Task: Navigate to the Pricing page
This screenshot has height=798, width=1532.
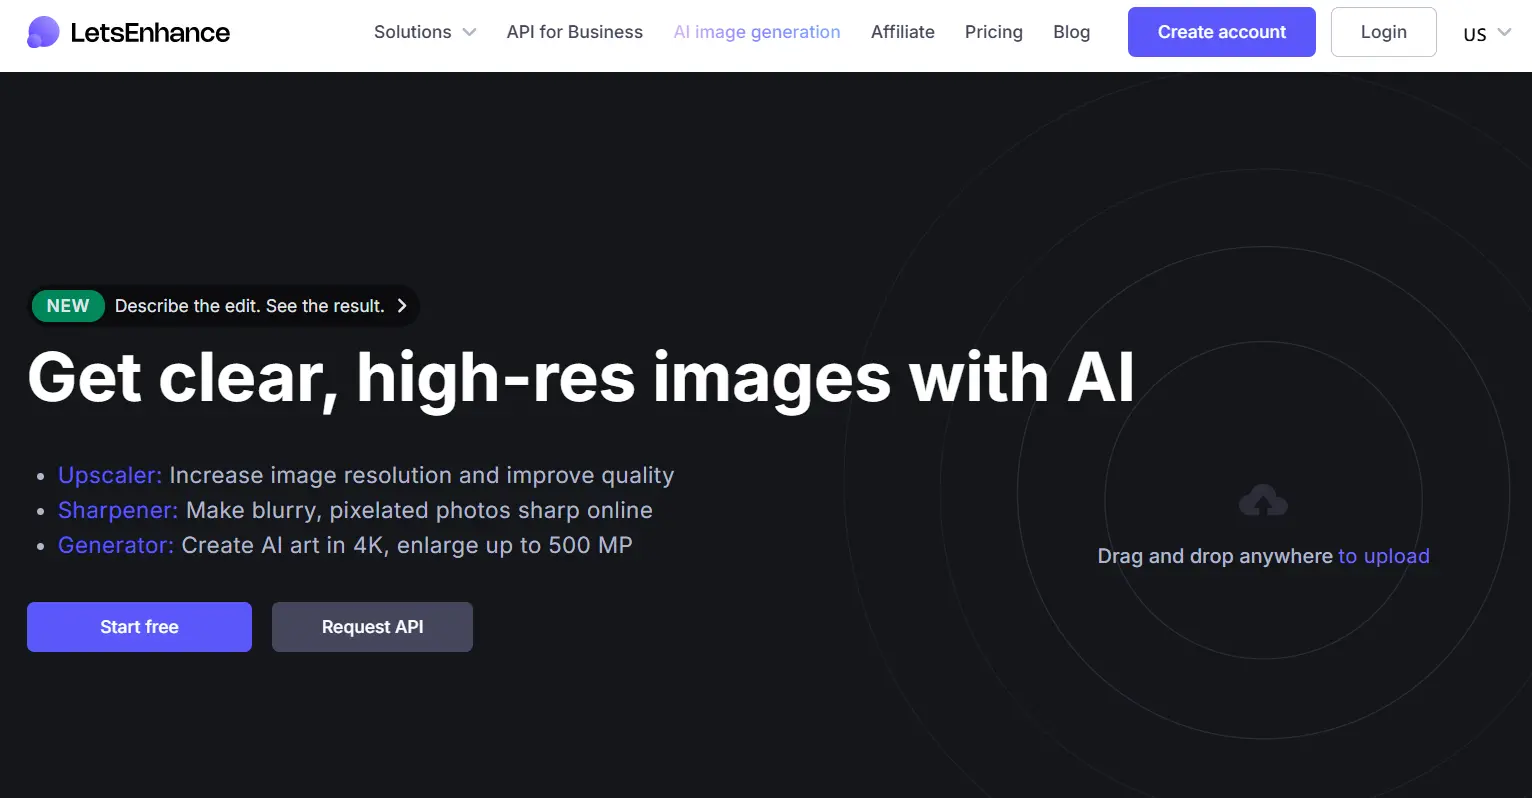Action: [x=993, y=31]
